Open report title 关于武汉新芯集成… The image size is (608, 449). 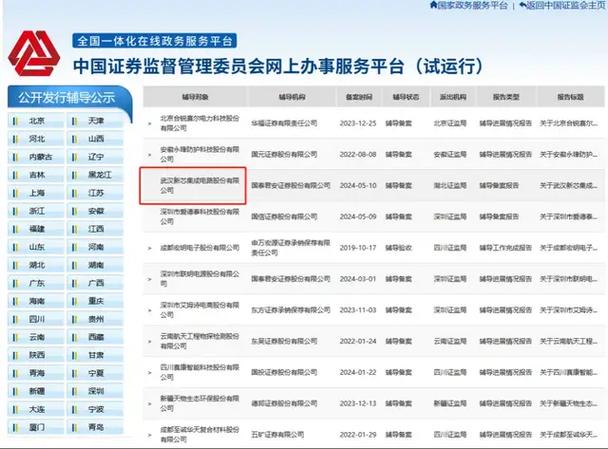(x=568, y=186)
